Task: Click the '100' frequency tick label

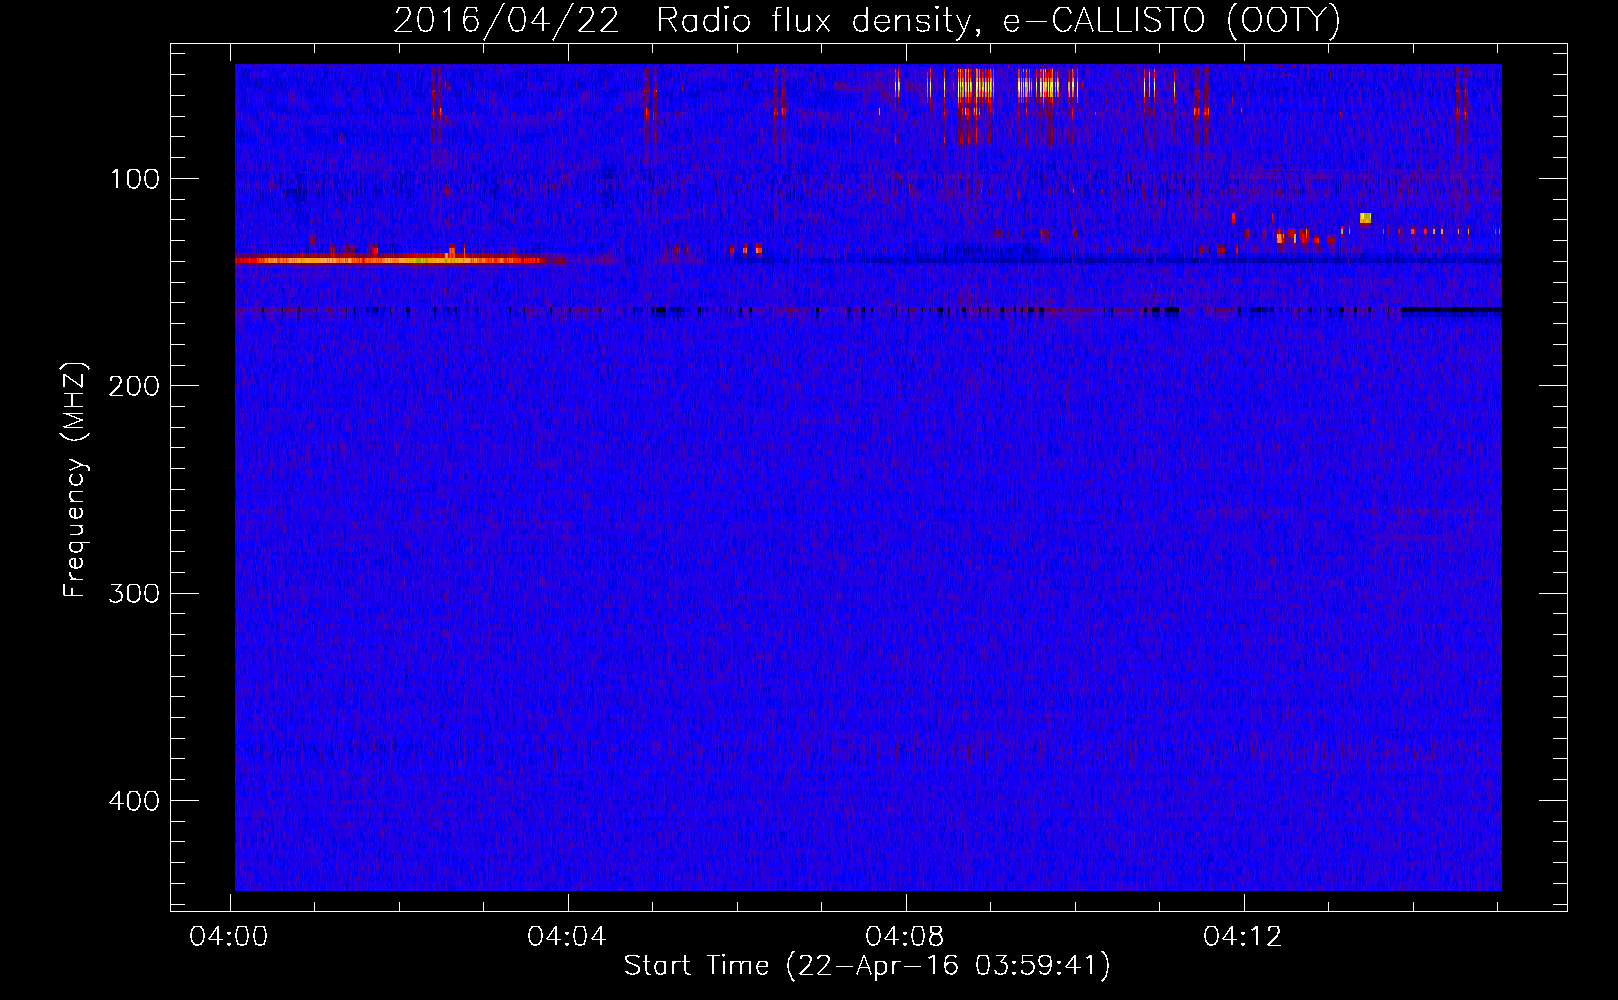Action: (x=135, y=179)
